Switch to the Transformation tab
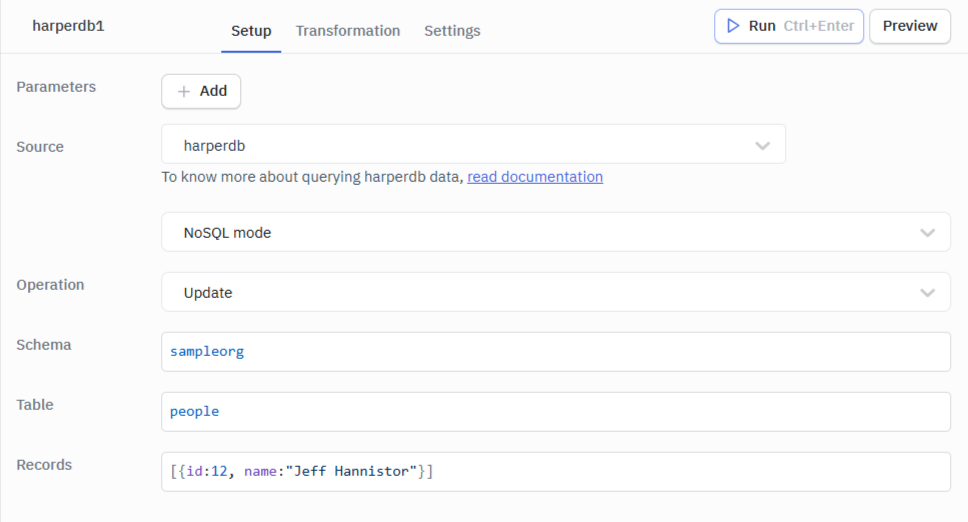Screen dimensions: 968x522 348,31
